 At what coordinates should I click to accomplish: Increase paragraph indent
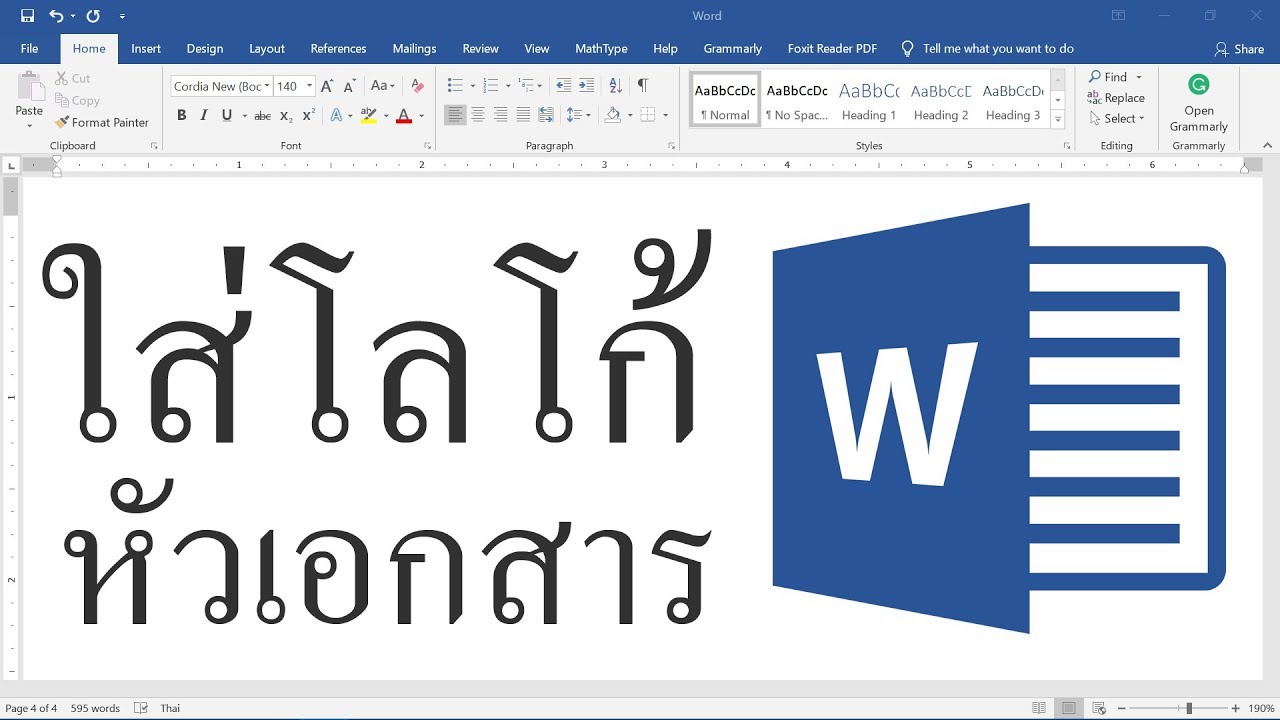[x=587, y=86]
